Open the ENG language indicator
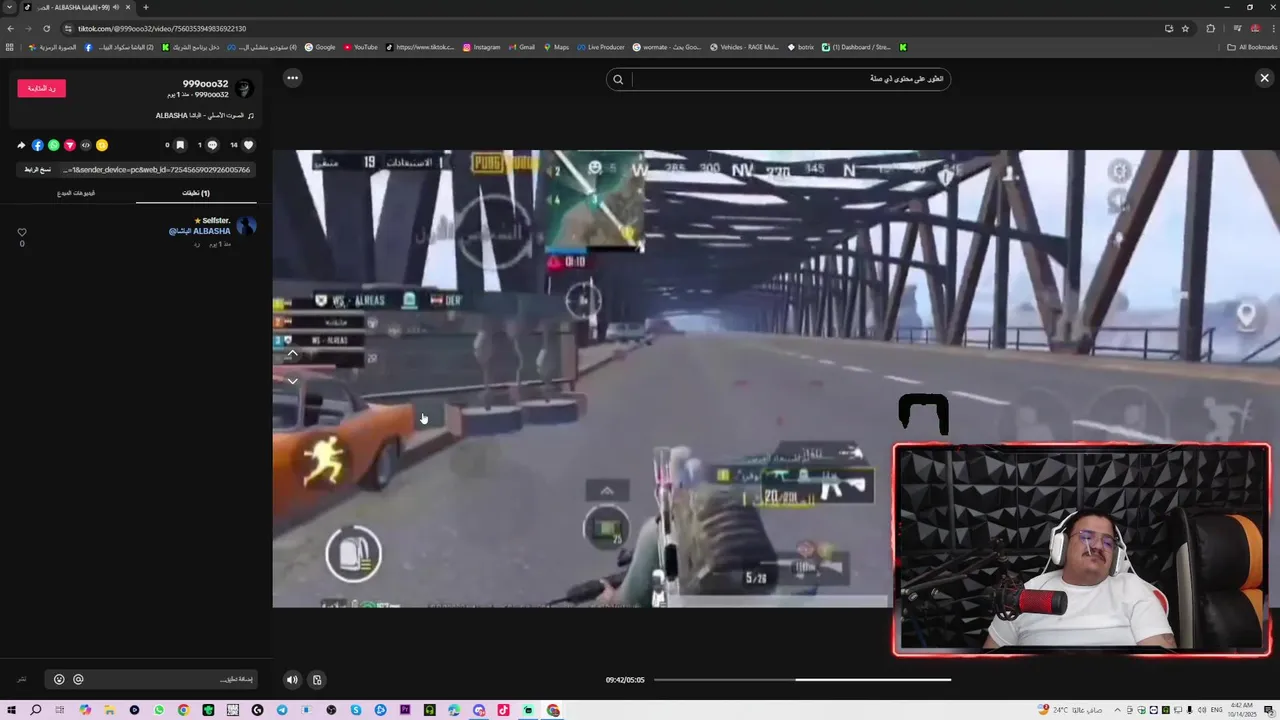Image resolution: width=1280 pixels, height=720 pixels. tap(1216, 710)
